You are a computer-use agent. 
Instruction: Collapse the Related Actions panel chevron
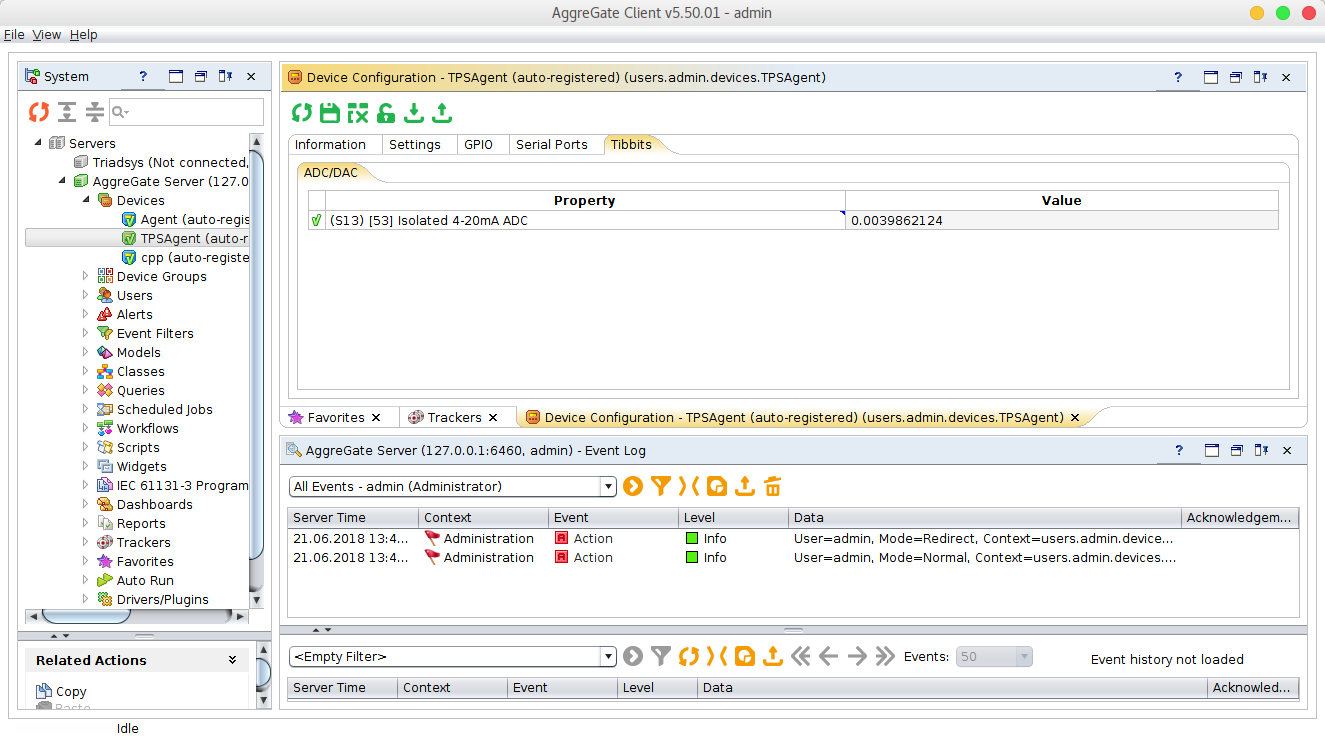coord(232,660)
